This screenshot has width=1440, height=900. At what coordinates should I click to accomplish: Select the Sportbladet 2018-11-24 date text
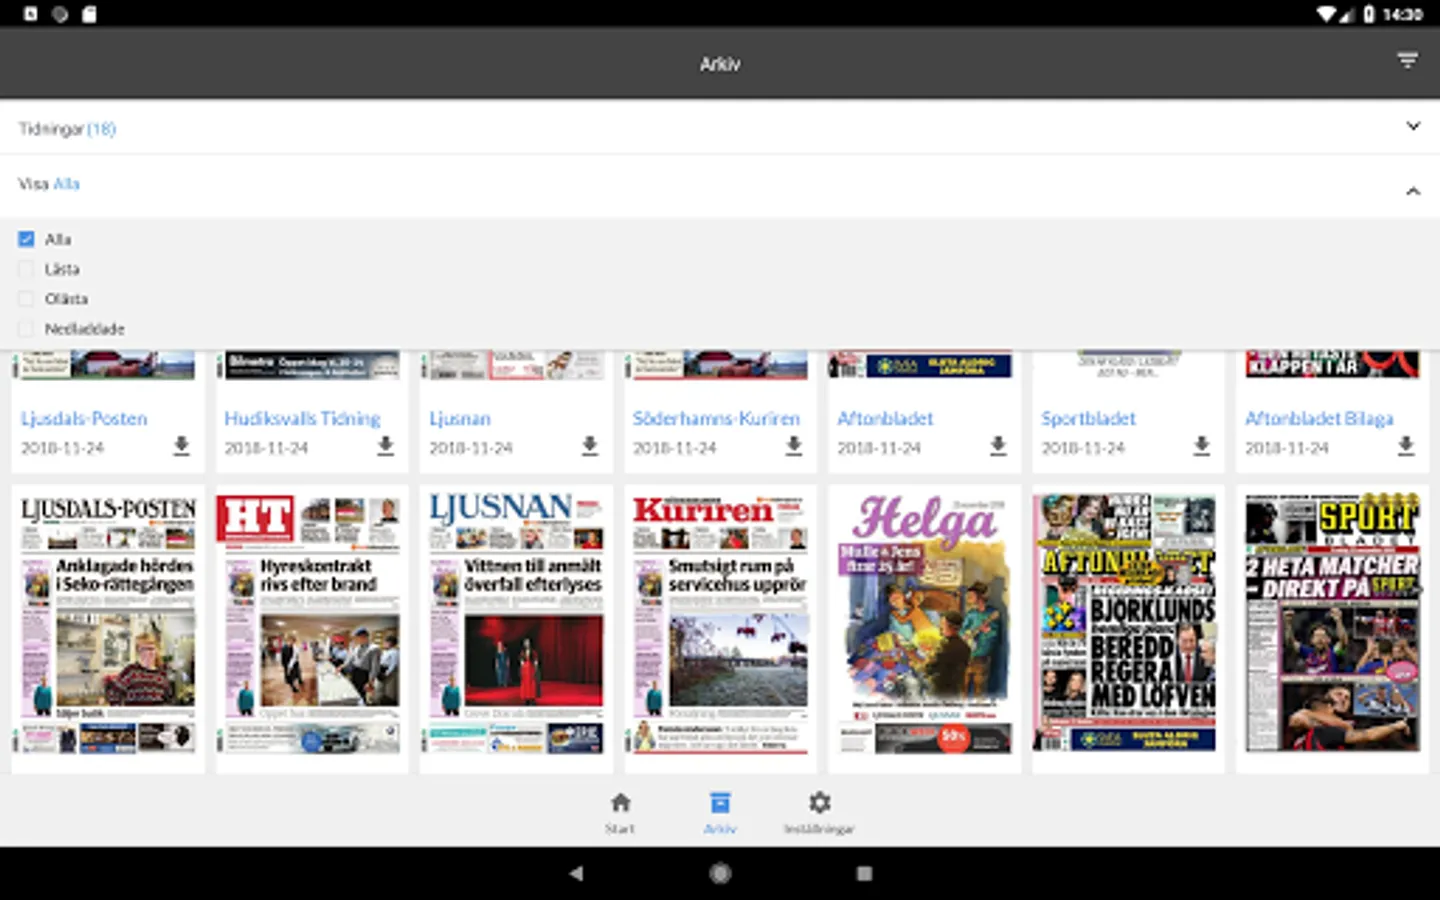click(x=1083, y=448)
